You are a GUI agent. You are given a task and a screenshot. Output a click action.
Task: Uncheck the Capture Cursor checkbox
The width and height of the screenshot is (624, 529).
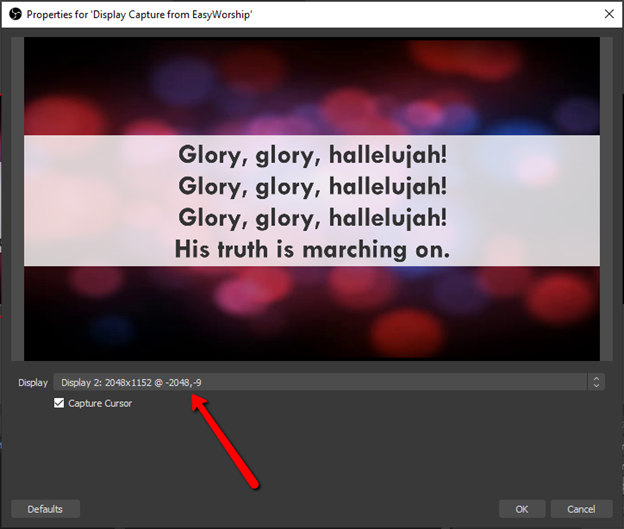tap(59, 403)
